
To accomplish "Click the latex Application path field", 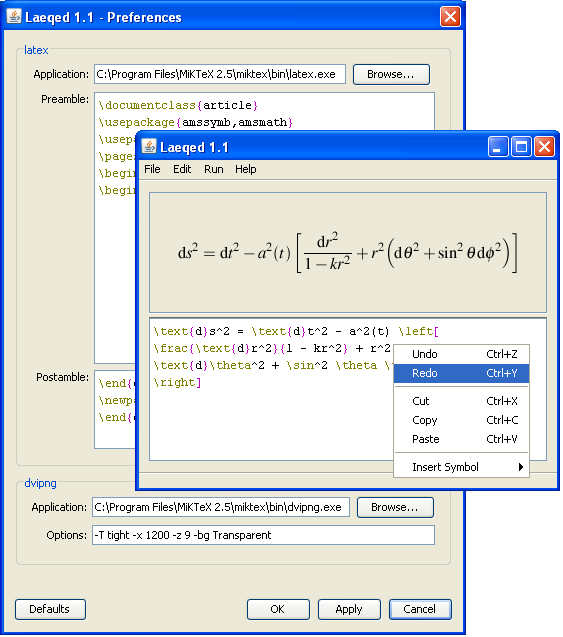I will tap(220, 74).
